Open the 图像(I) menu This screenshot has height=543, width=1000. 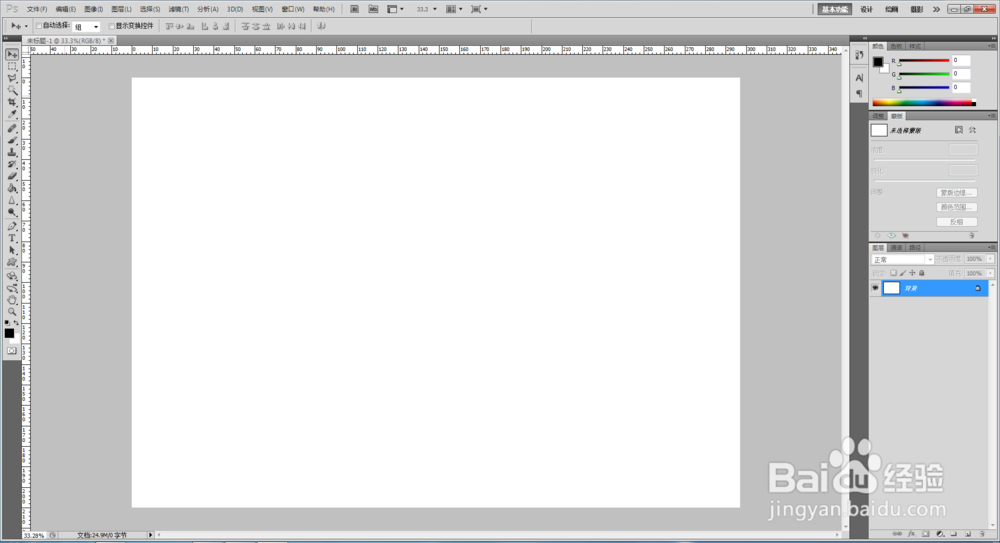pyautogui.click(x=93, y=10)
